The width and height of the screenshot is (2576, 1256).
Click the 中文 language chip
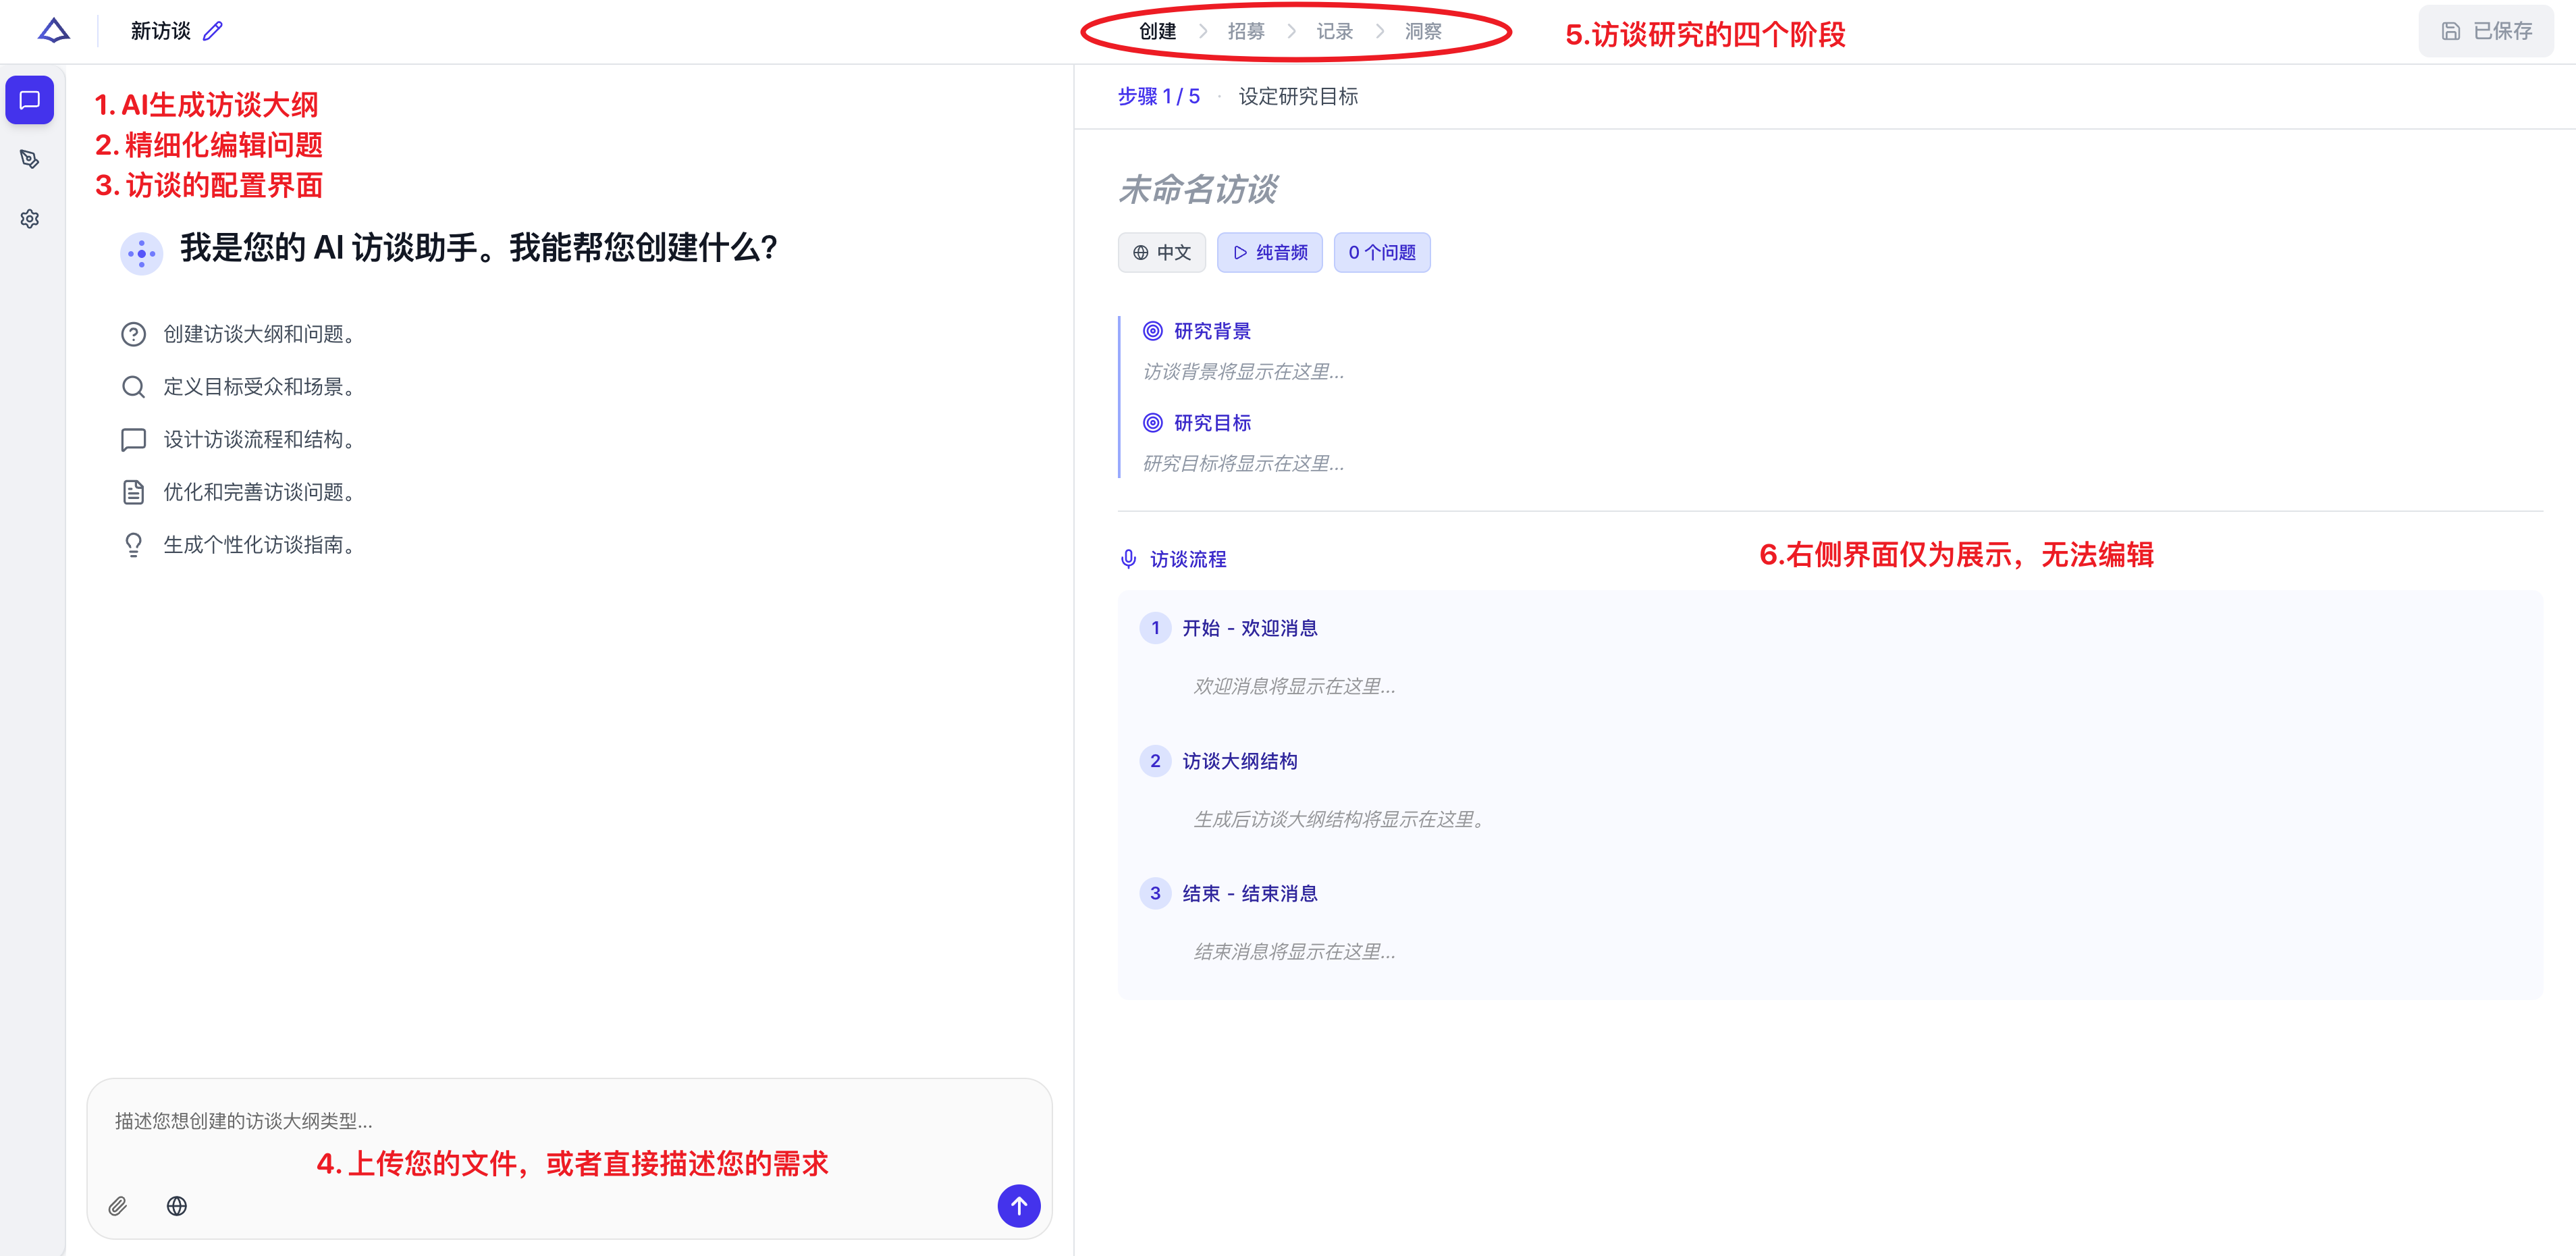click(x=1162, y=253)
